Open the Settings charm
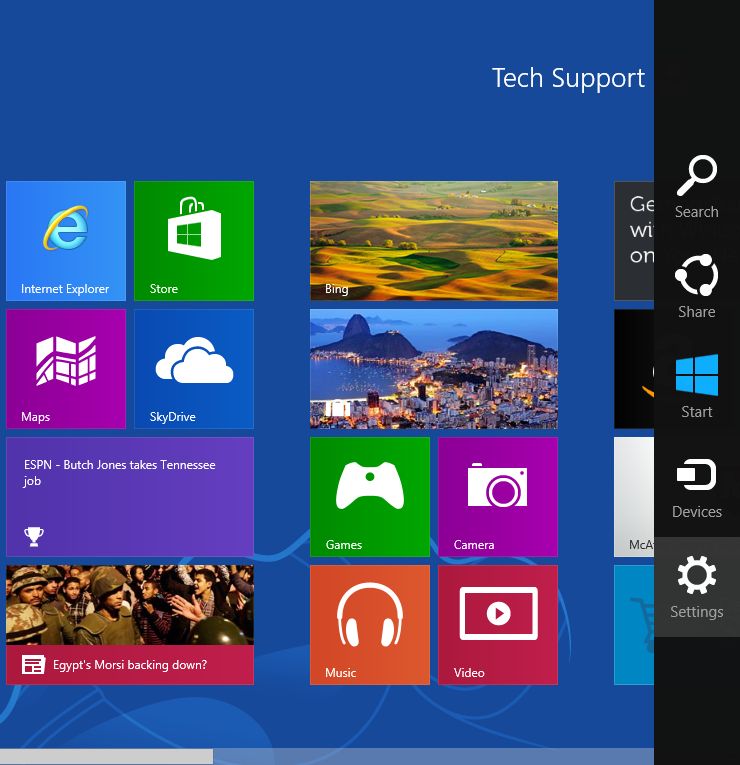Screen dimensions: 740x765 point(697,587)
